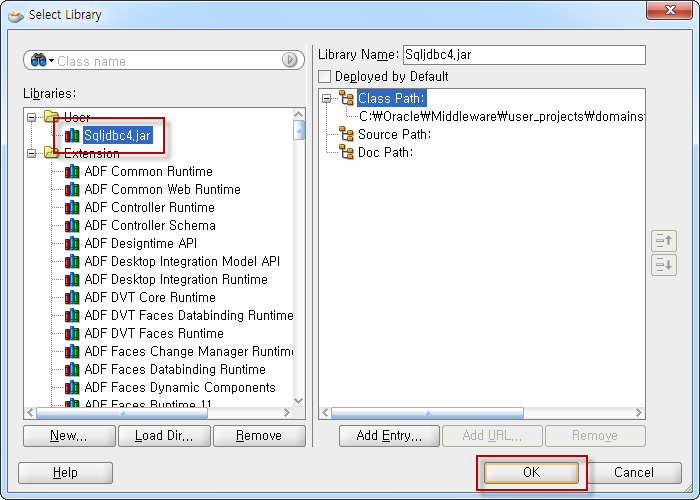Click the Sqljdbc4.jar library icon
This screenshot has height=500, width=700.
click(x=72, y=135)
